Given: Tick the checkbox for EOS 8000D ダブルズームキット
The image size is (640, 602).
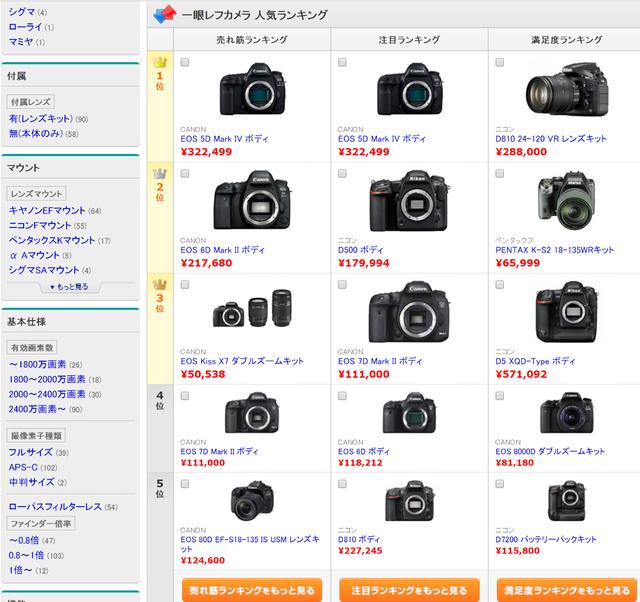Looking at the screenshot, I should tap(499, 395).
